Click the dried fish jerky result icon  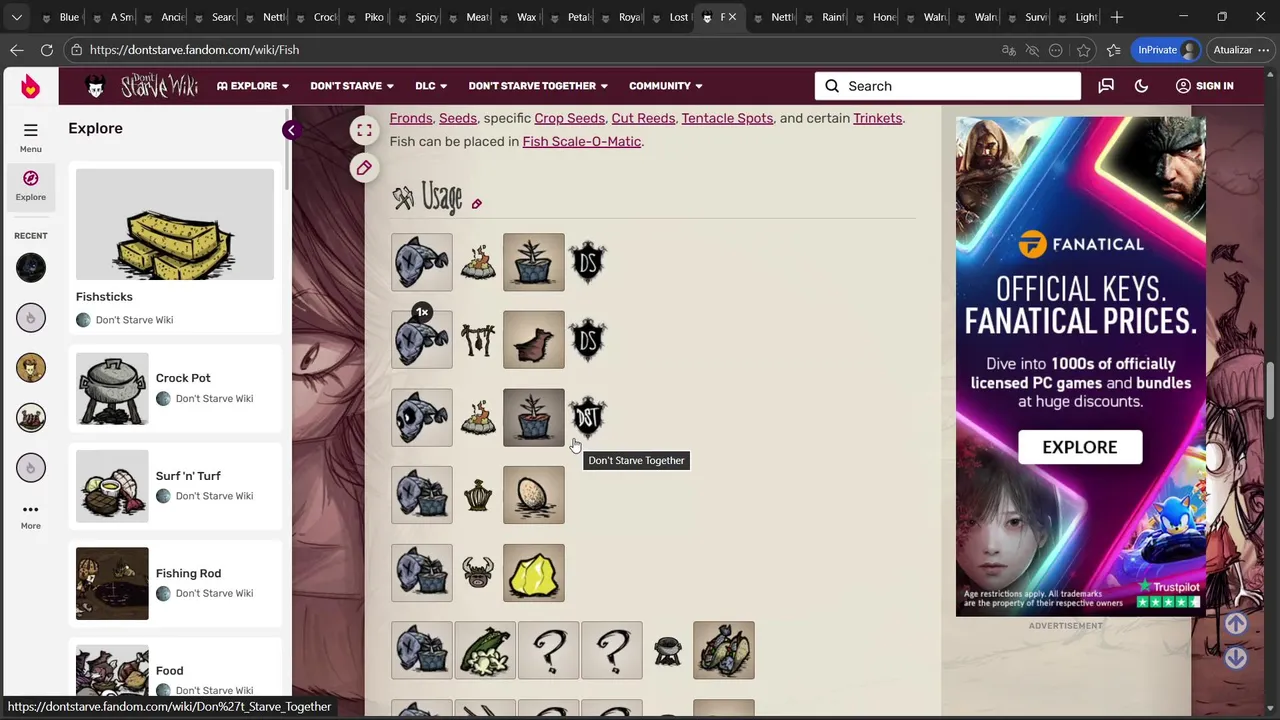coord(533,340)
